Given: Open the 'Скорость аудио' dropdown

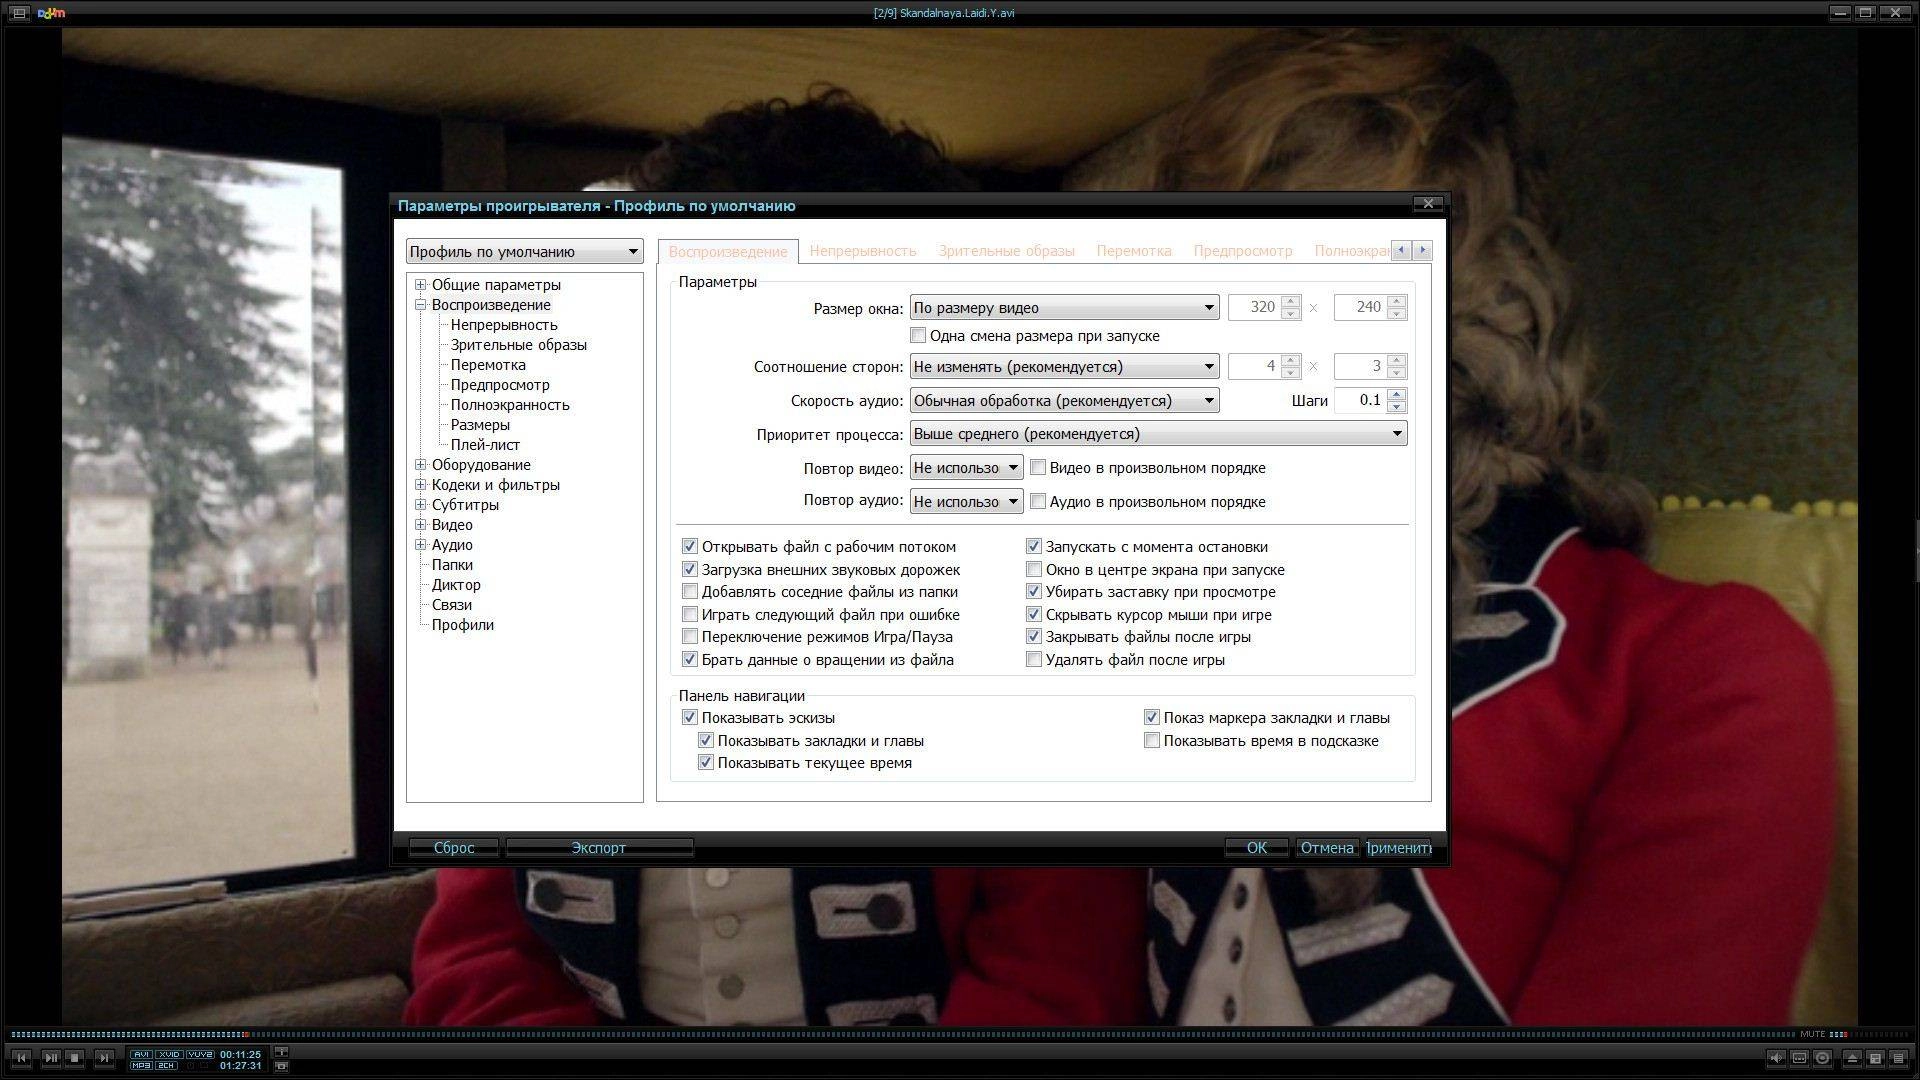Looking at the screenshot, I should [x=1064, y=400].
